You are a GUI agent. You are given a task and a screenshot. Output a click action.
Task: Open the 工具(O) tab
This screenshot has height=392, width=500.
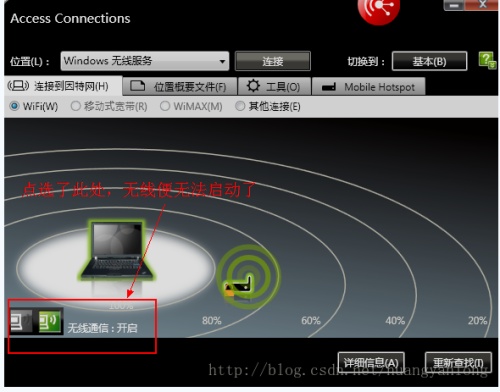[x=274, y=87]
